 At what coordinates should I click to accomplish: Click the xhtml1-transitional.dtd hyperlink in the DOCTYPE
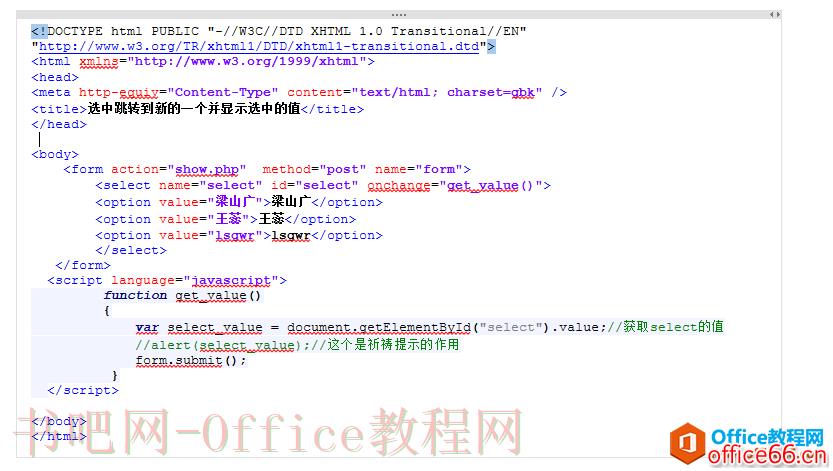[x=259, y=46]
